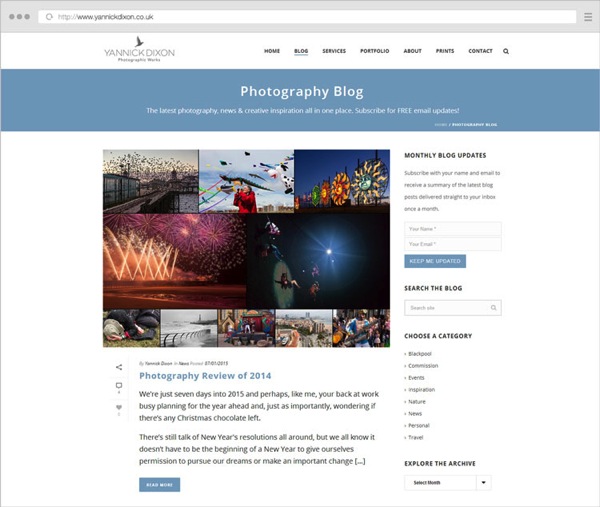Open comments via speech bubble icon
Viewport: 600px width, 507px height.
[119, 385]
